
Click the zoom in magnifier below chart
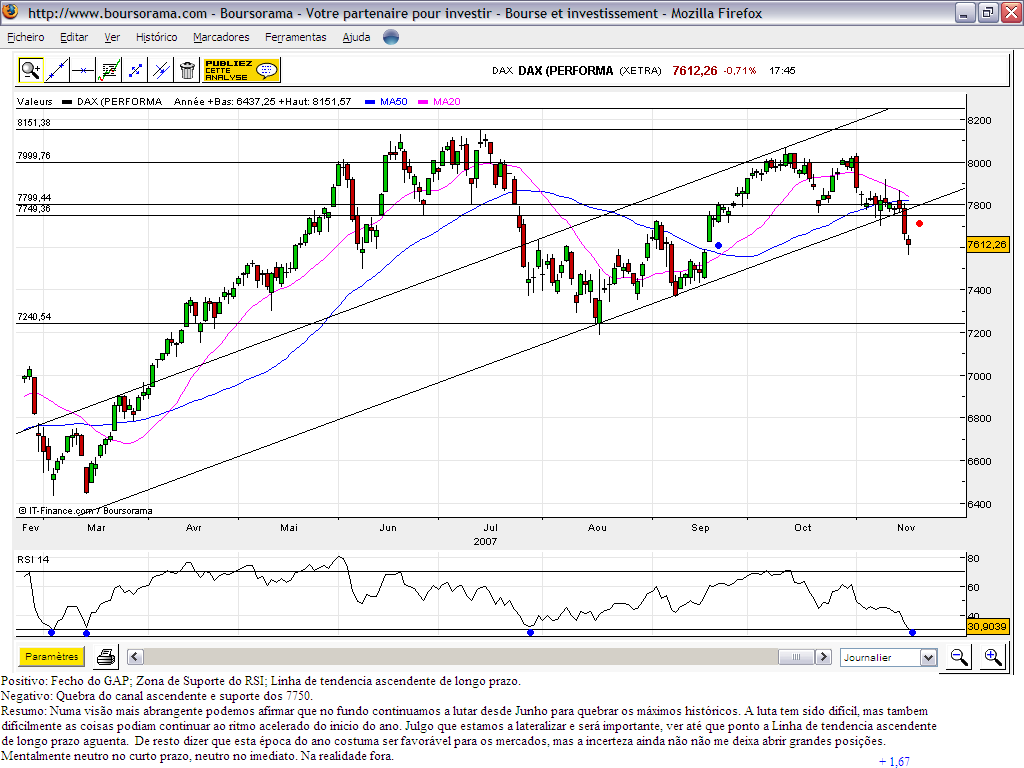point(993,657)
